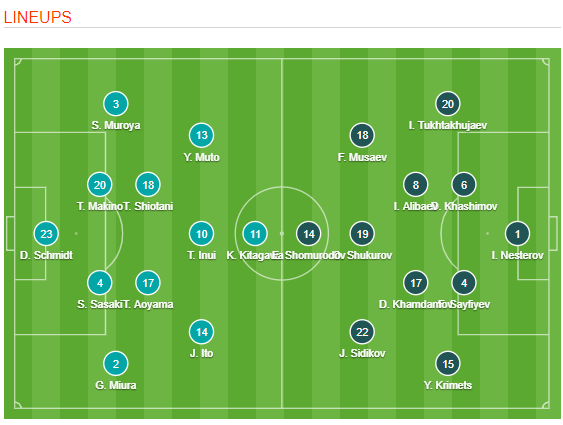Select T. Makino's number 20 circle
Screen dimensions: 563x425
pyautogui.click(x=99, y=185)
